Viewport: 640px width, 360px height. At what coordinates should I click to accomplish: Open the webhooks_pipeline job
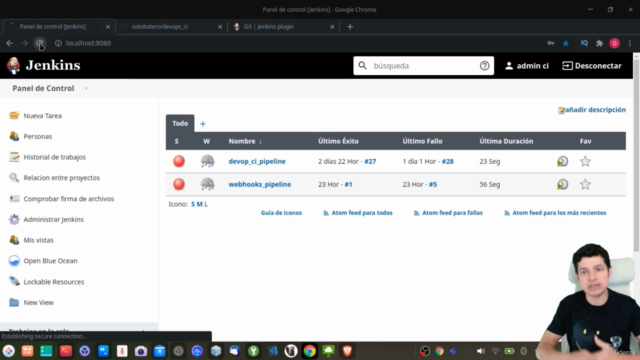point(260,184)
